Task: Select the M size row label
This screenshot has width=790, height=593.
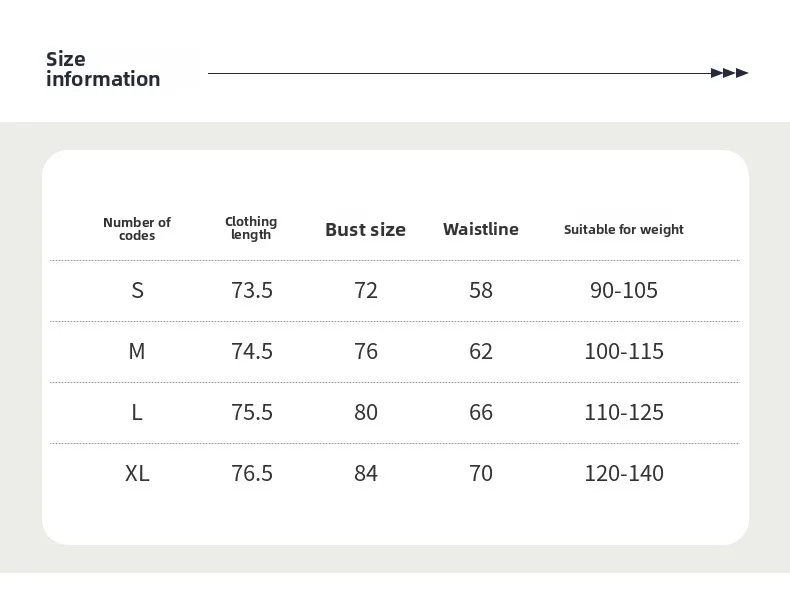Action: point(137,351)
